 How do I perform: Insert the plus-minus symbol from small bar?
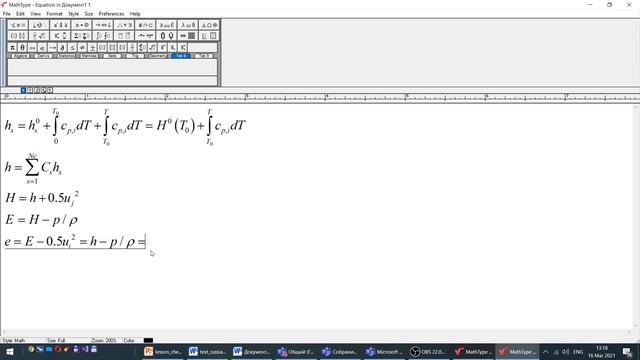coord(92,48)
